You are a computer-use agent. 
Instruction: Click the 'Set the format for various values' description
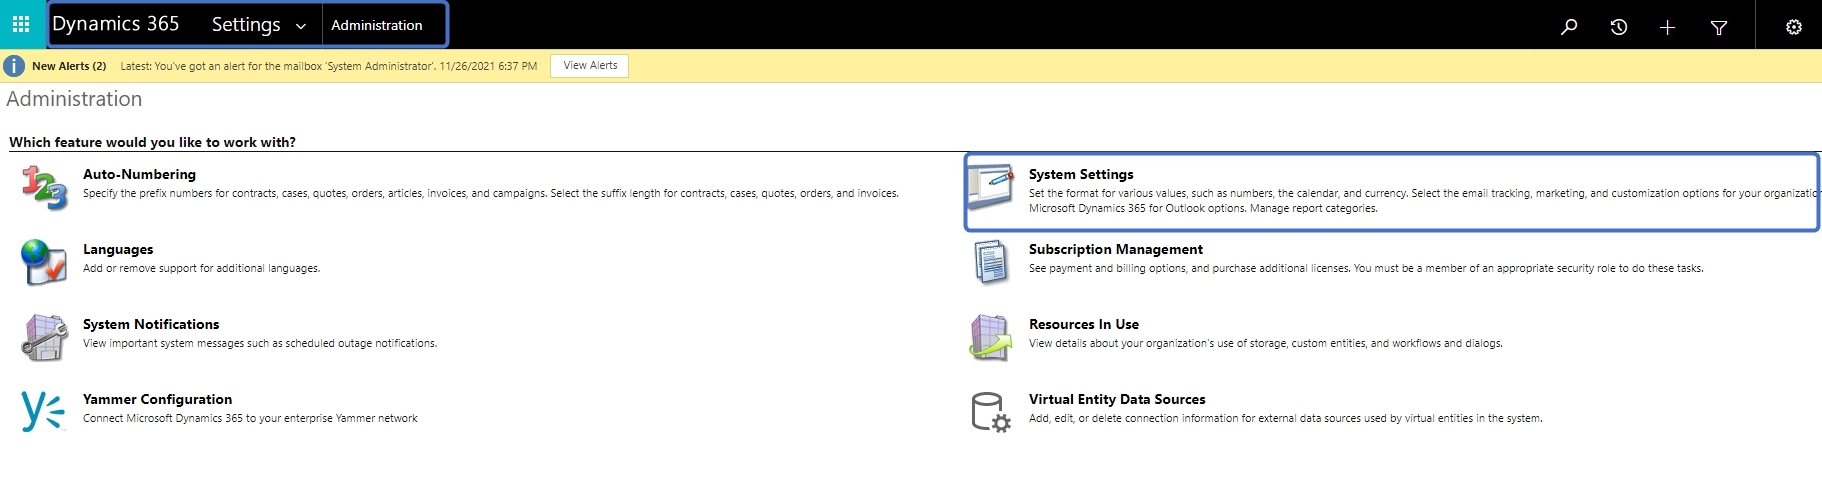point(1423,200)
